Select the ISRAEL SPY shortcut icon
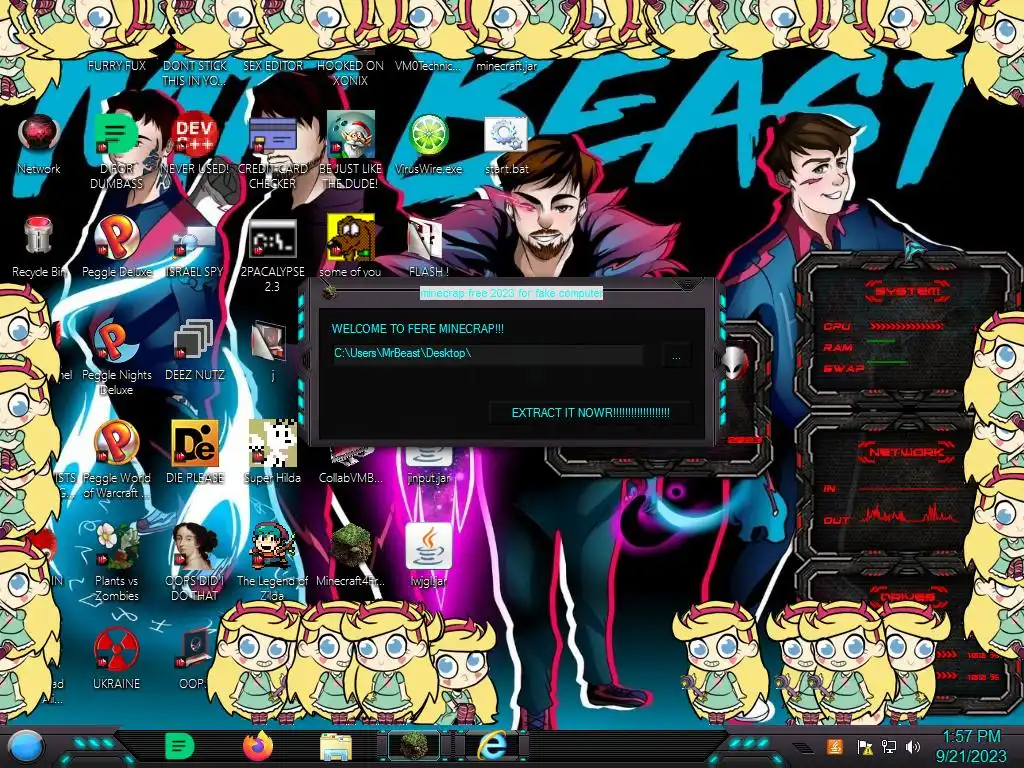This screenshot has width=1024, height=768. pyautogui.click(x=195, y=240)
